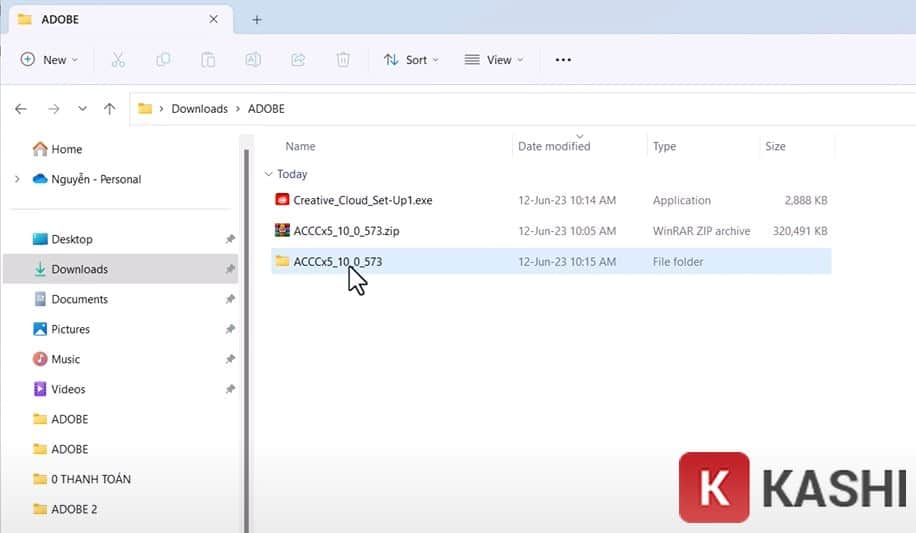Click the Cut scissors icon in toolbar

tap(118, 60)
